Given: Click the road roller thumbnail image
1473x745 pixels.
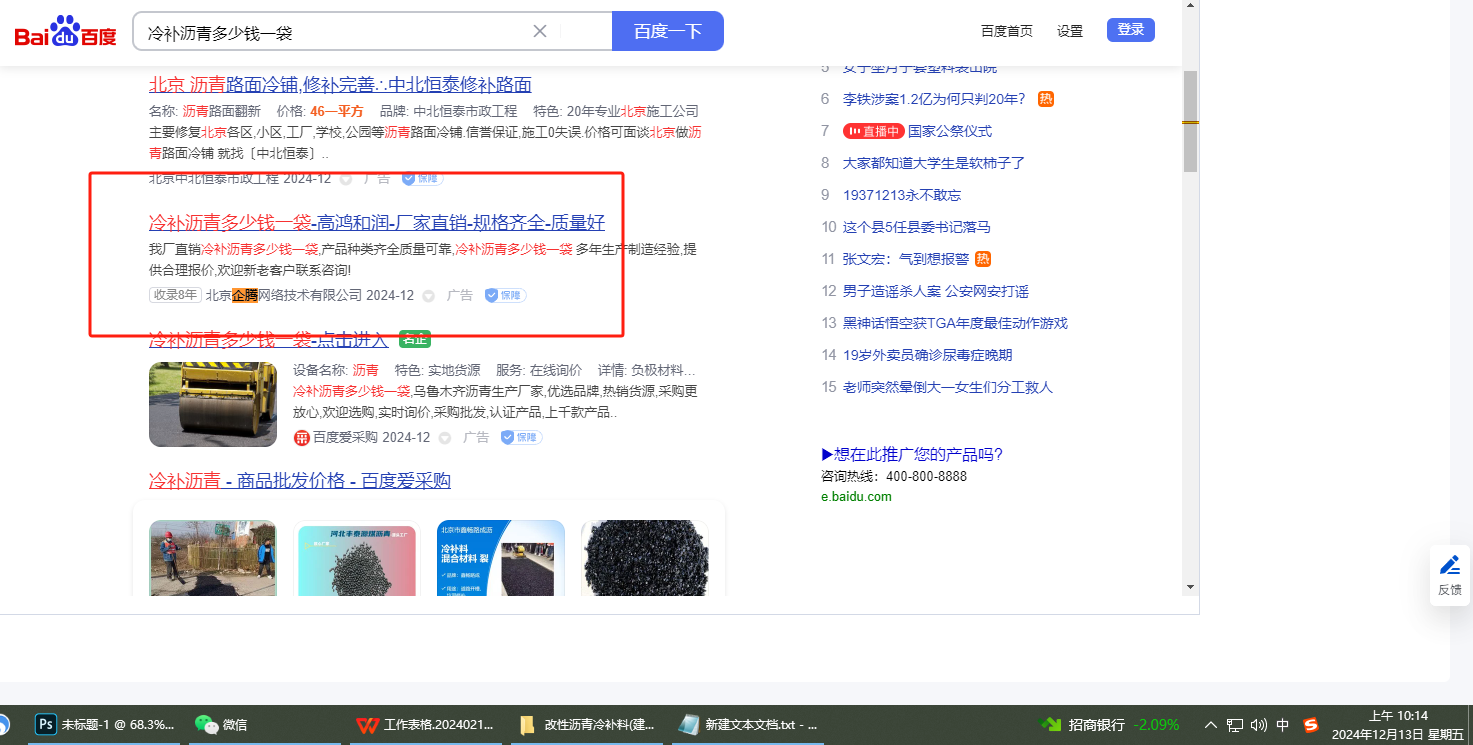Looking at the screenshot, I should (213, 404).
